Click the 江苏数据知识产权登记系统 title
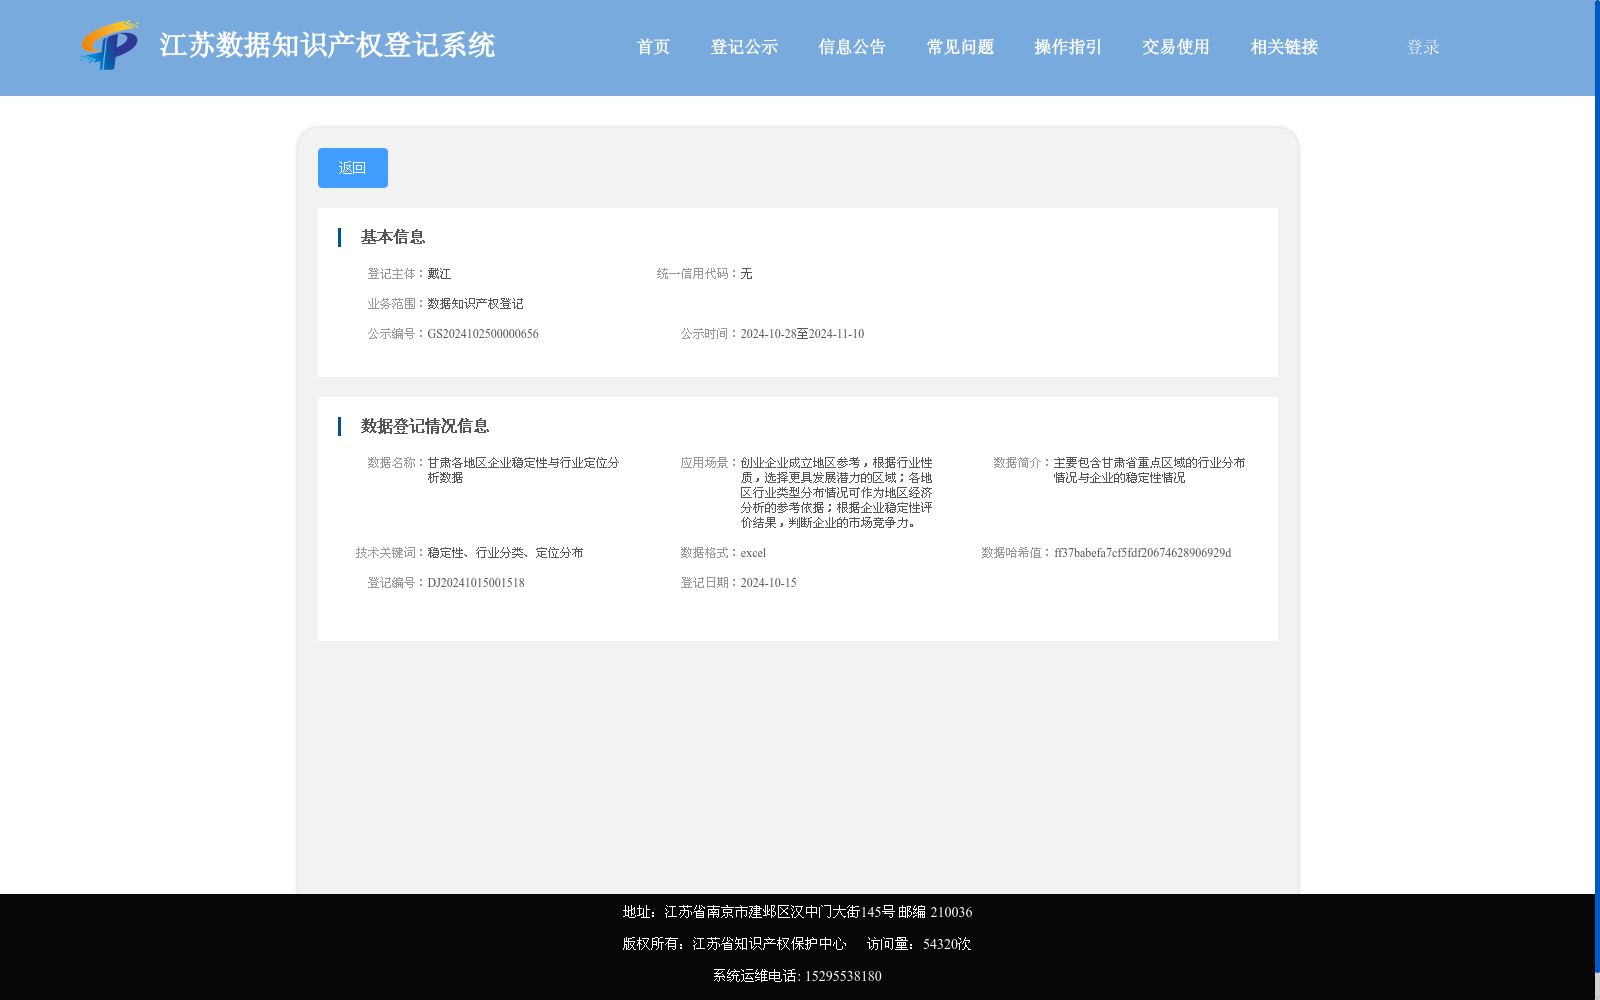The width and height of the screenshot is (1600, 1000). [x=327, y=45]
